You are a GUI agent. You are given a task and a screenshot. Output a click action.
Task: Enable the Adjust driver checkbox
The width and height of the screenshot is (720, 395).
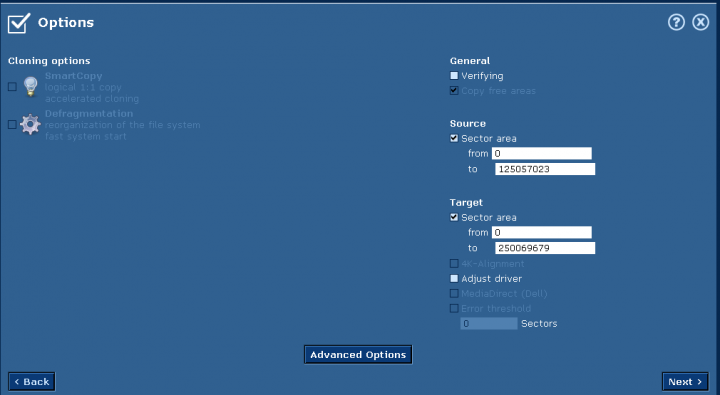[x=454, y=278]
